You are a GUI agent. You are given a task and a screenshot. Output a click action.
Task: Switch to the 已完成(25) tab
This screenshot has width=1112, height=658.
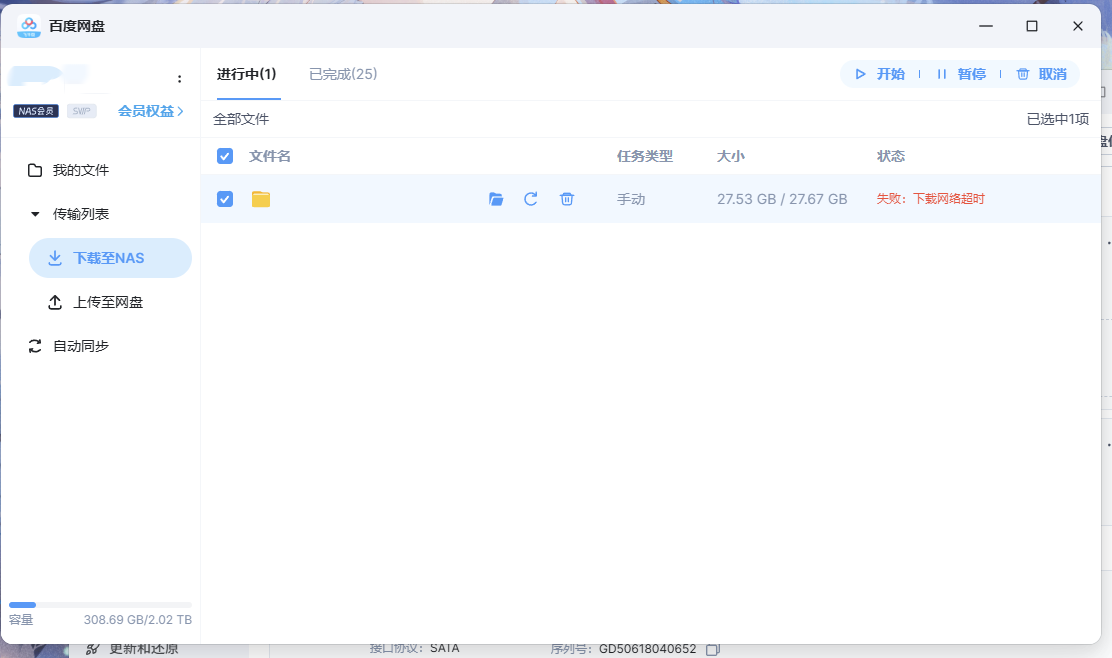(343, 73)
